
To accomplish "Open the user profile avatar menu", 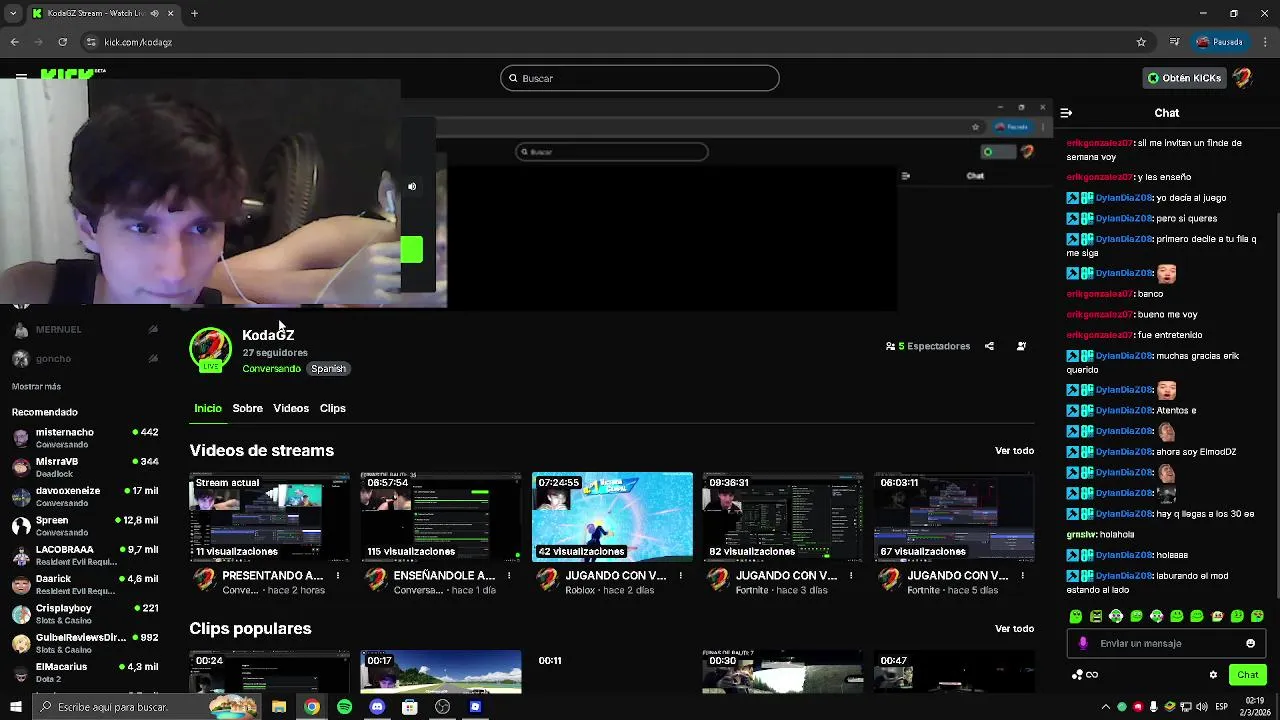I will click(1242, 78).
